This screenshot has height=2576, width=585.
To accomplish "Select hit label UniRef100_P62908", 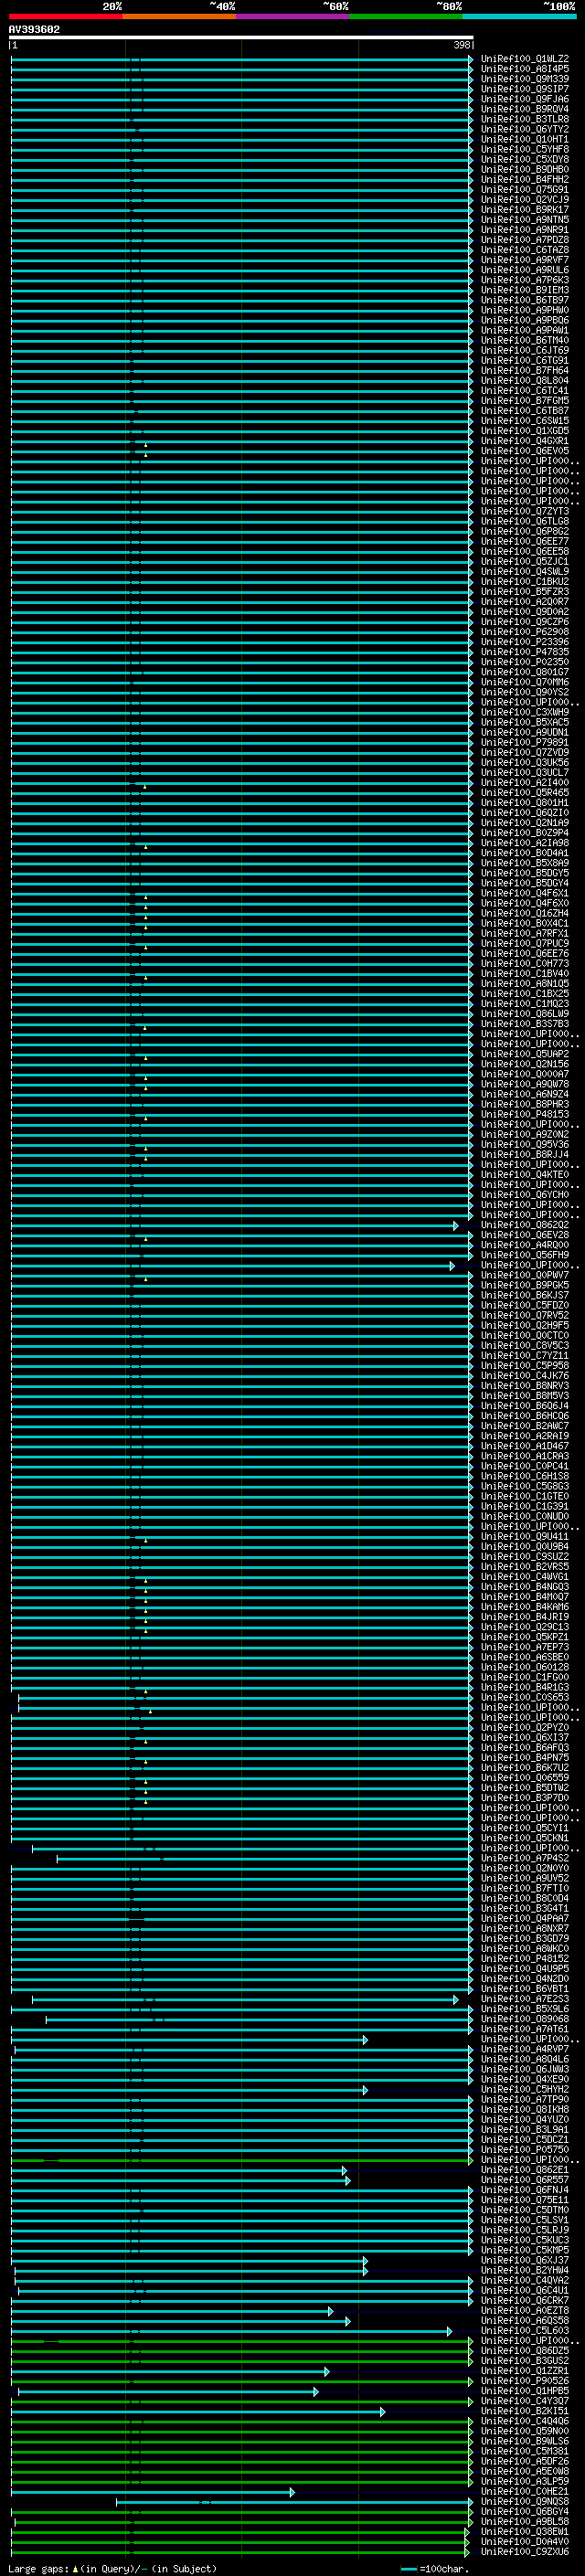I will point(525,632).
